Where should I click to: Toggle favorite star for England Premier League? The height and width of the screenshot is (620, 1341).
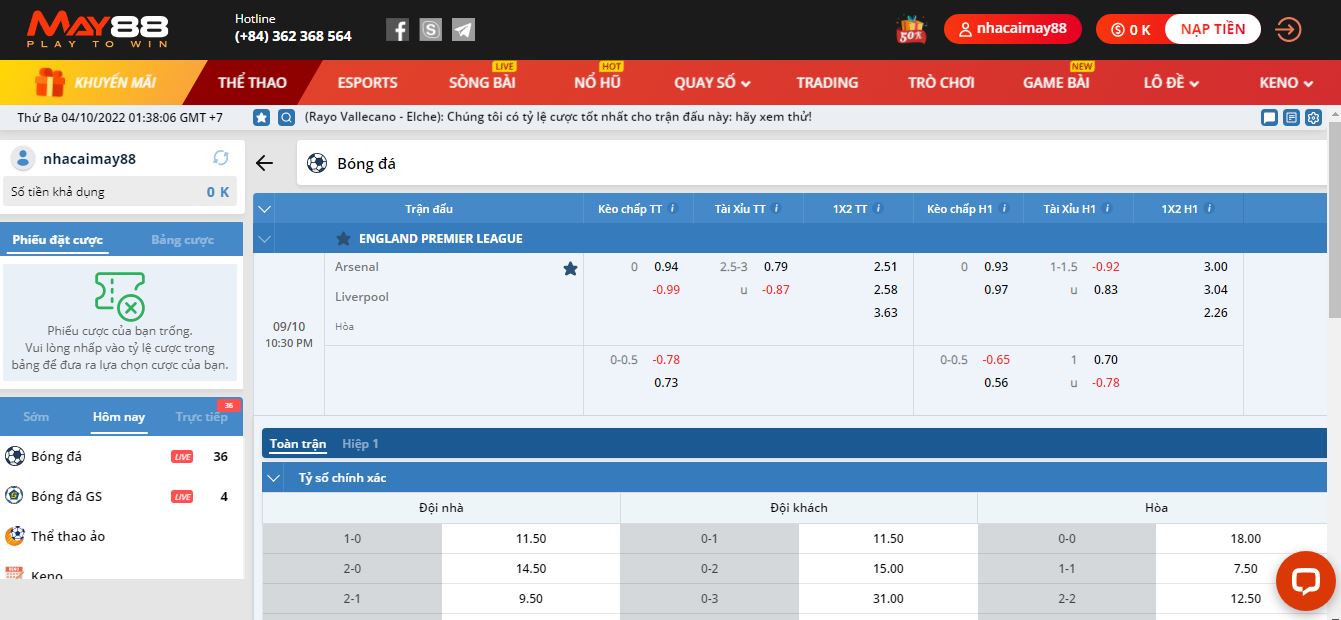[x=343, y=239]
